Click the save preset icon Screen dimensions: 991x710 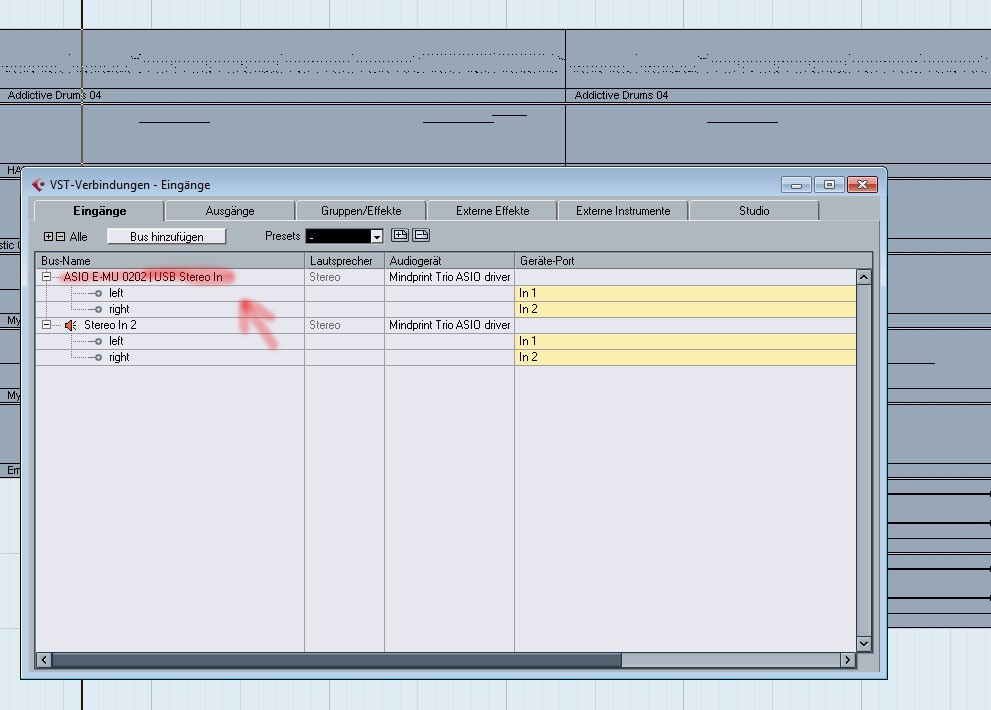point(399,235)
